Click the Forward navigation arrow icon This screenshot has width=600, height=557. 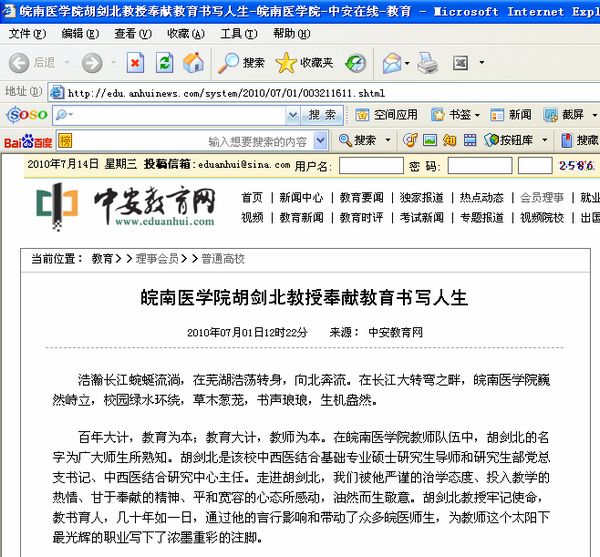pos(92,63)
